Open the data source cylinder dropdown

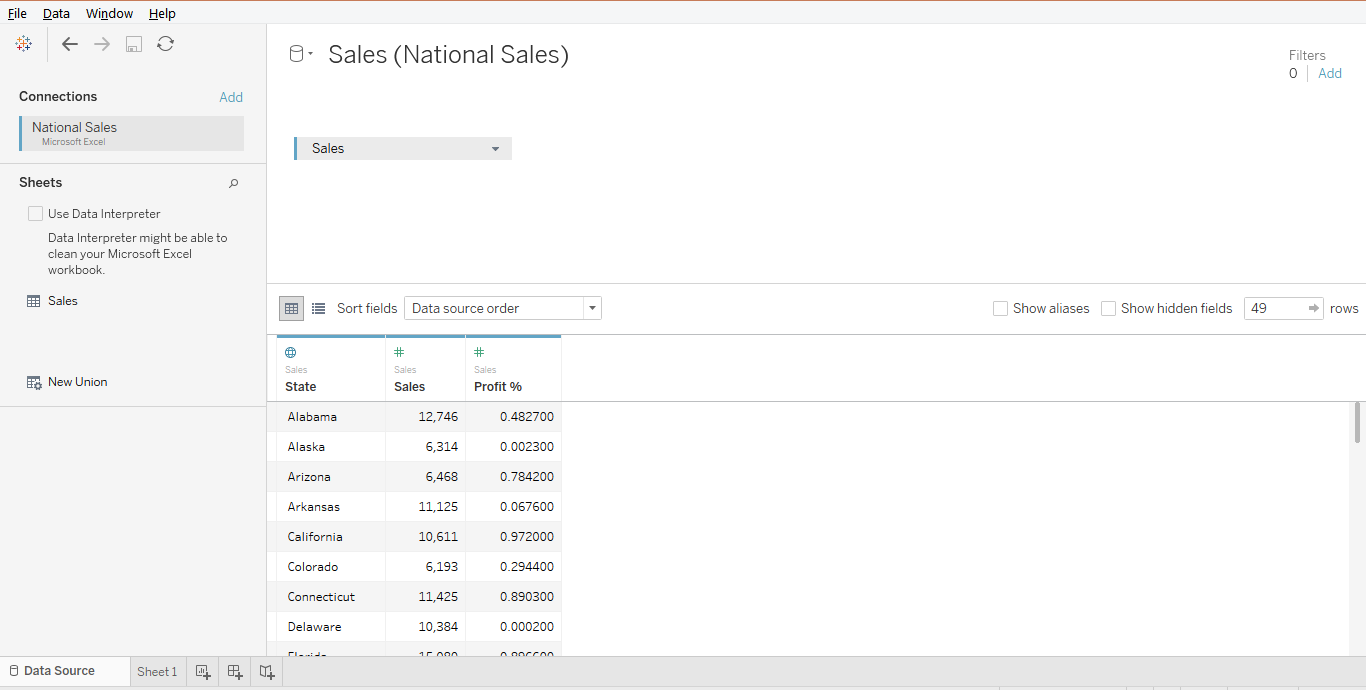[x=300, y=54]
